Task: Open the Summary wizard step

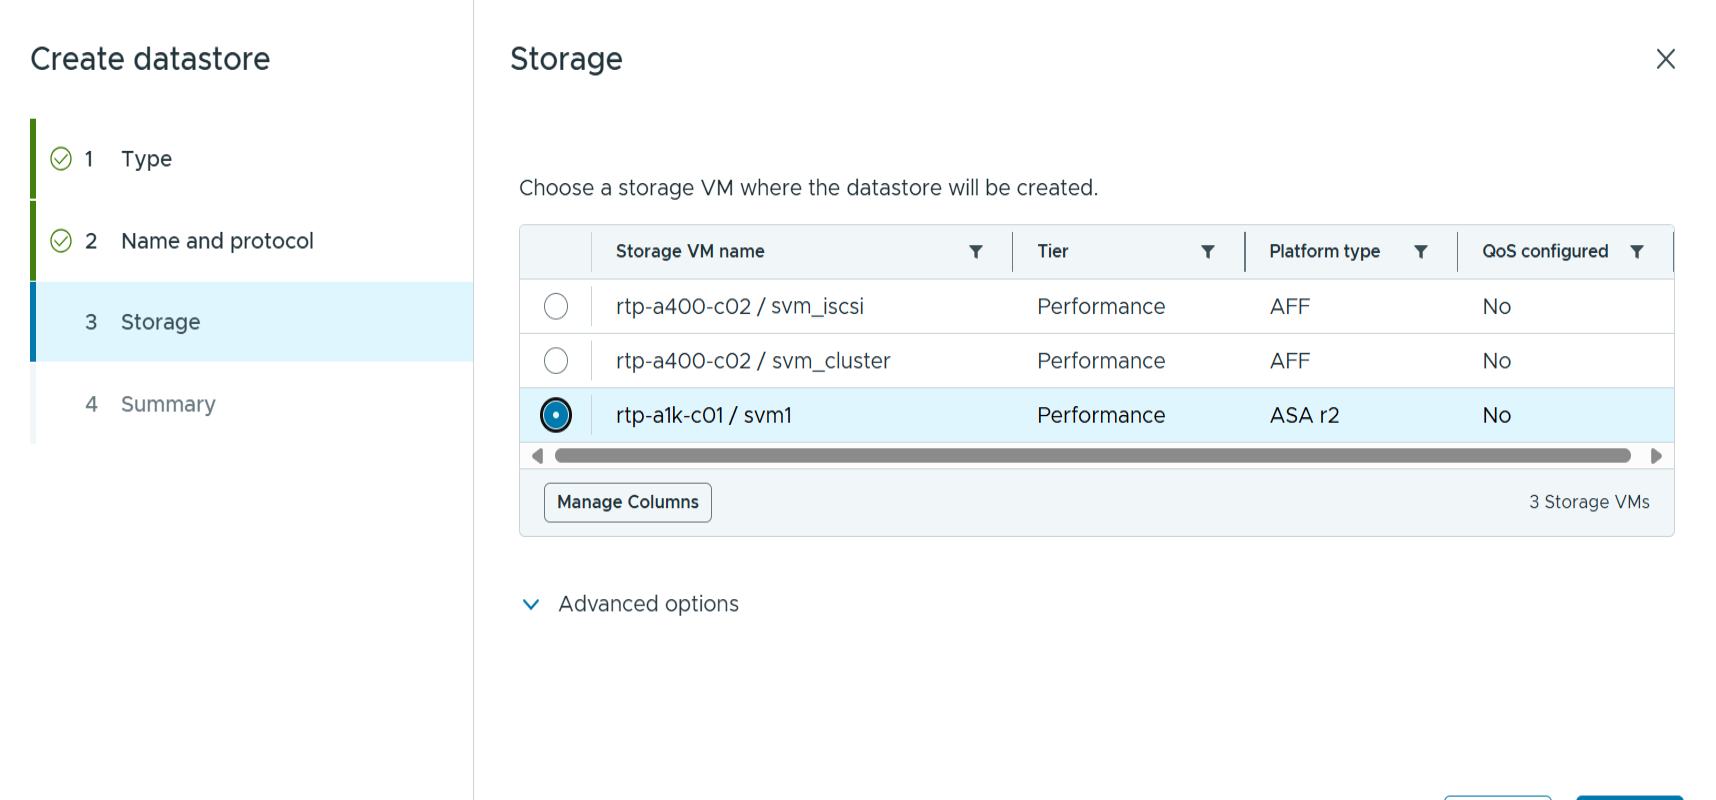Action: [168, 404]
